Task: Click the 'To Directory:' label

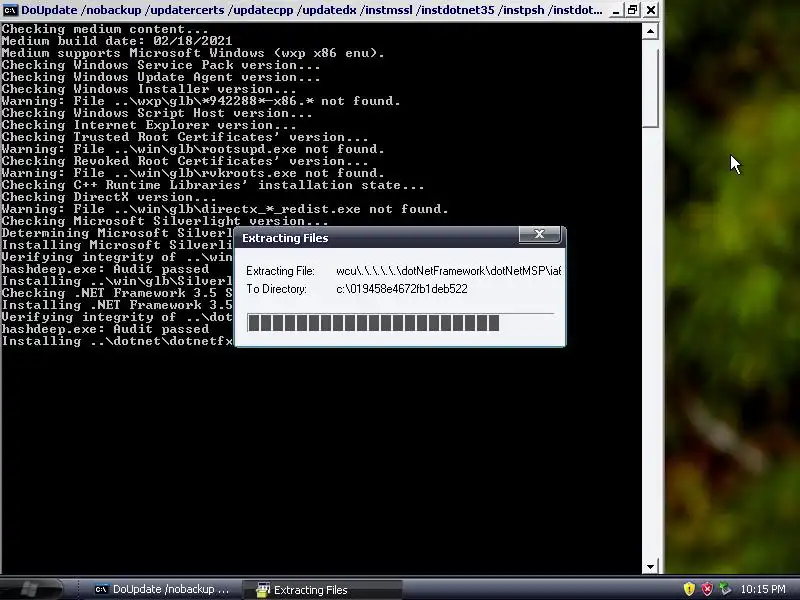Action: click(277, 289)
